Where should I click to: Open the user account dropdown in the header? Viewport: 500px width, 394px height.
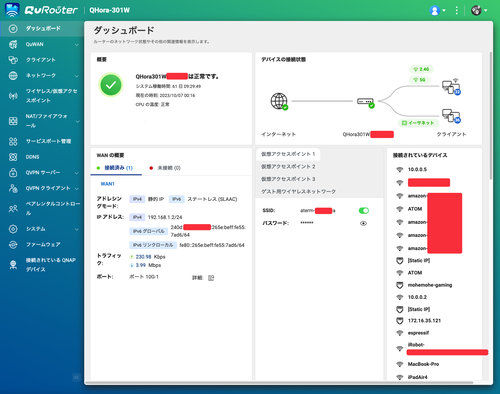tap(437, 11)
